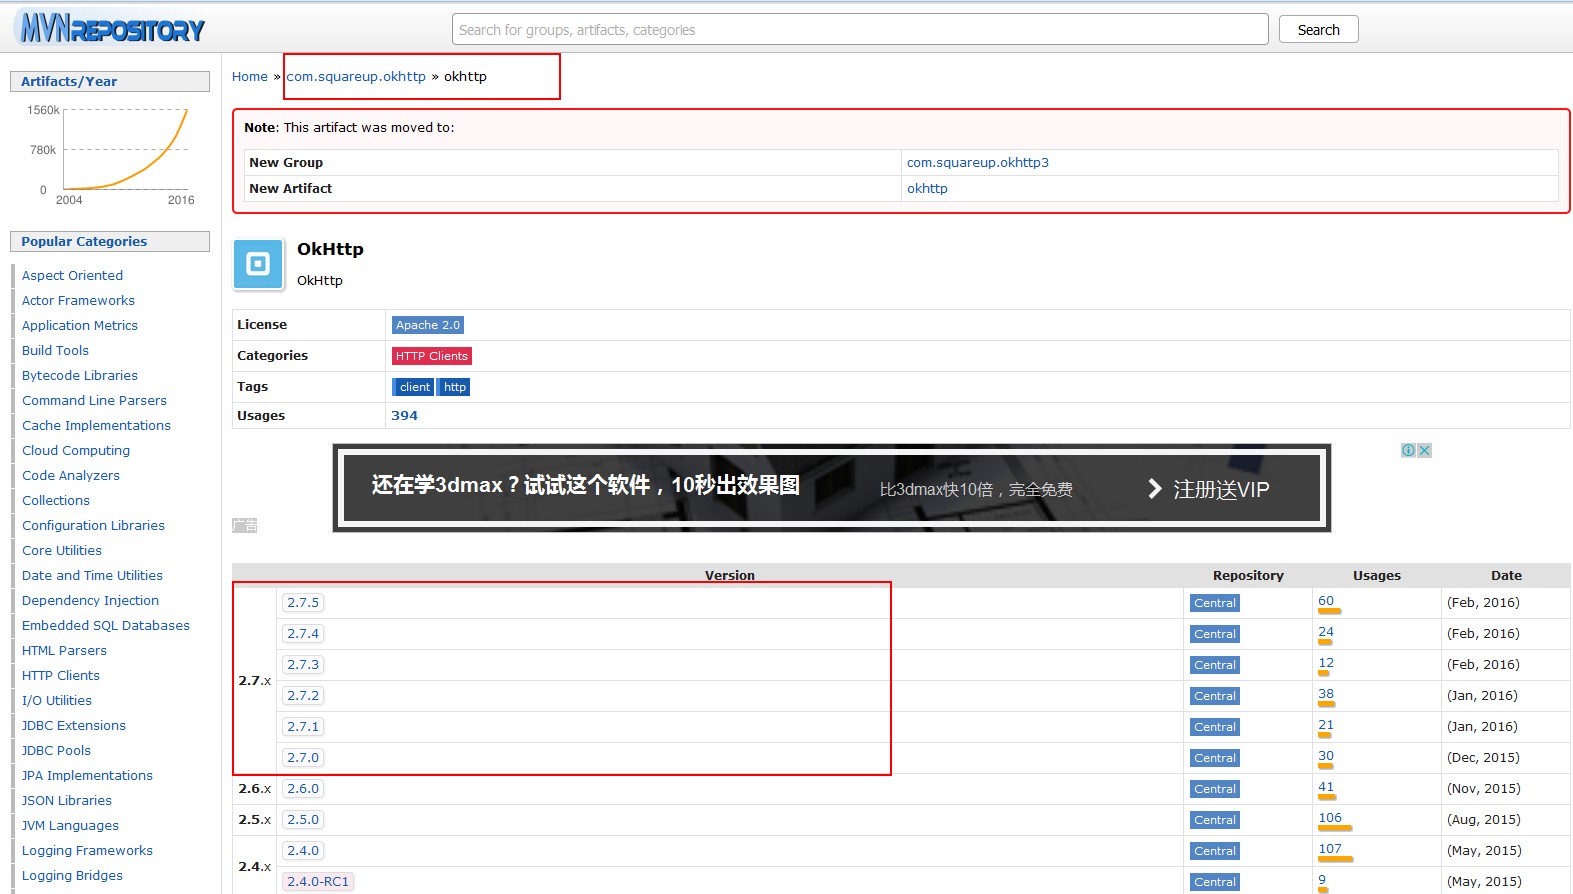Image resolution: width=1573 pixels, height=894 pixels.
Task: Open Application Metrics category
Action: tap(80, 326)
